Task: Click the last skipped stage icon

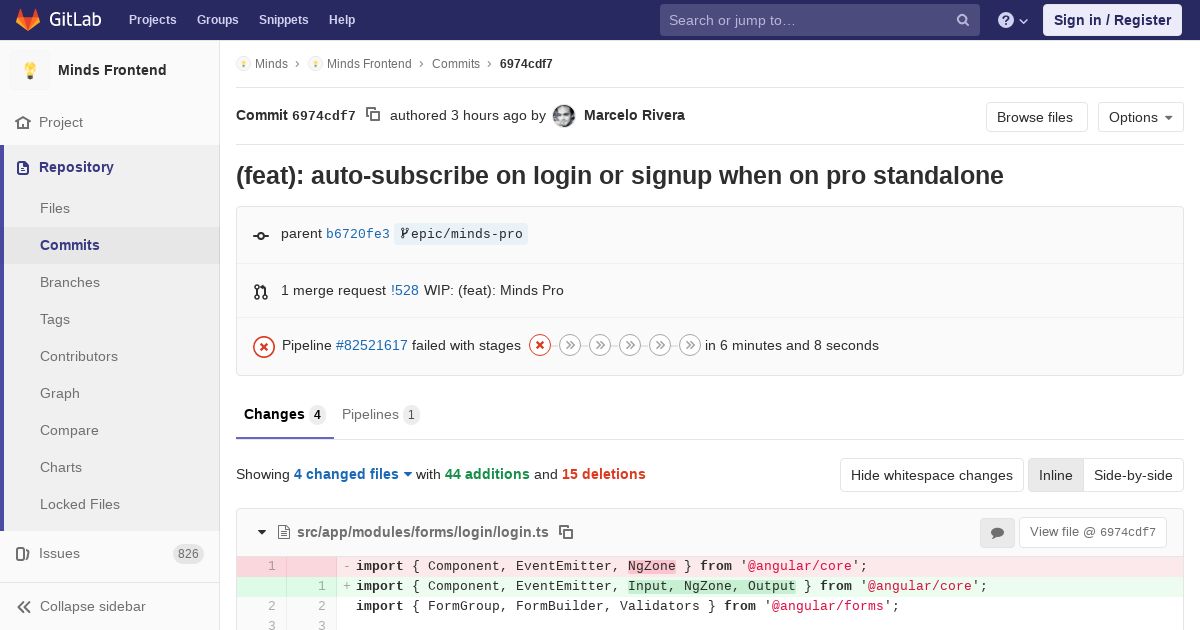Action: pyautogui.click(x=690, y=345)
